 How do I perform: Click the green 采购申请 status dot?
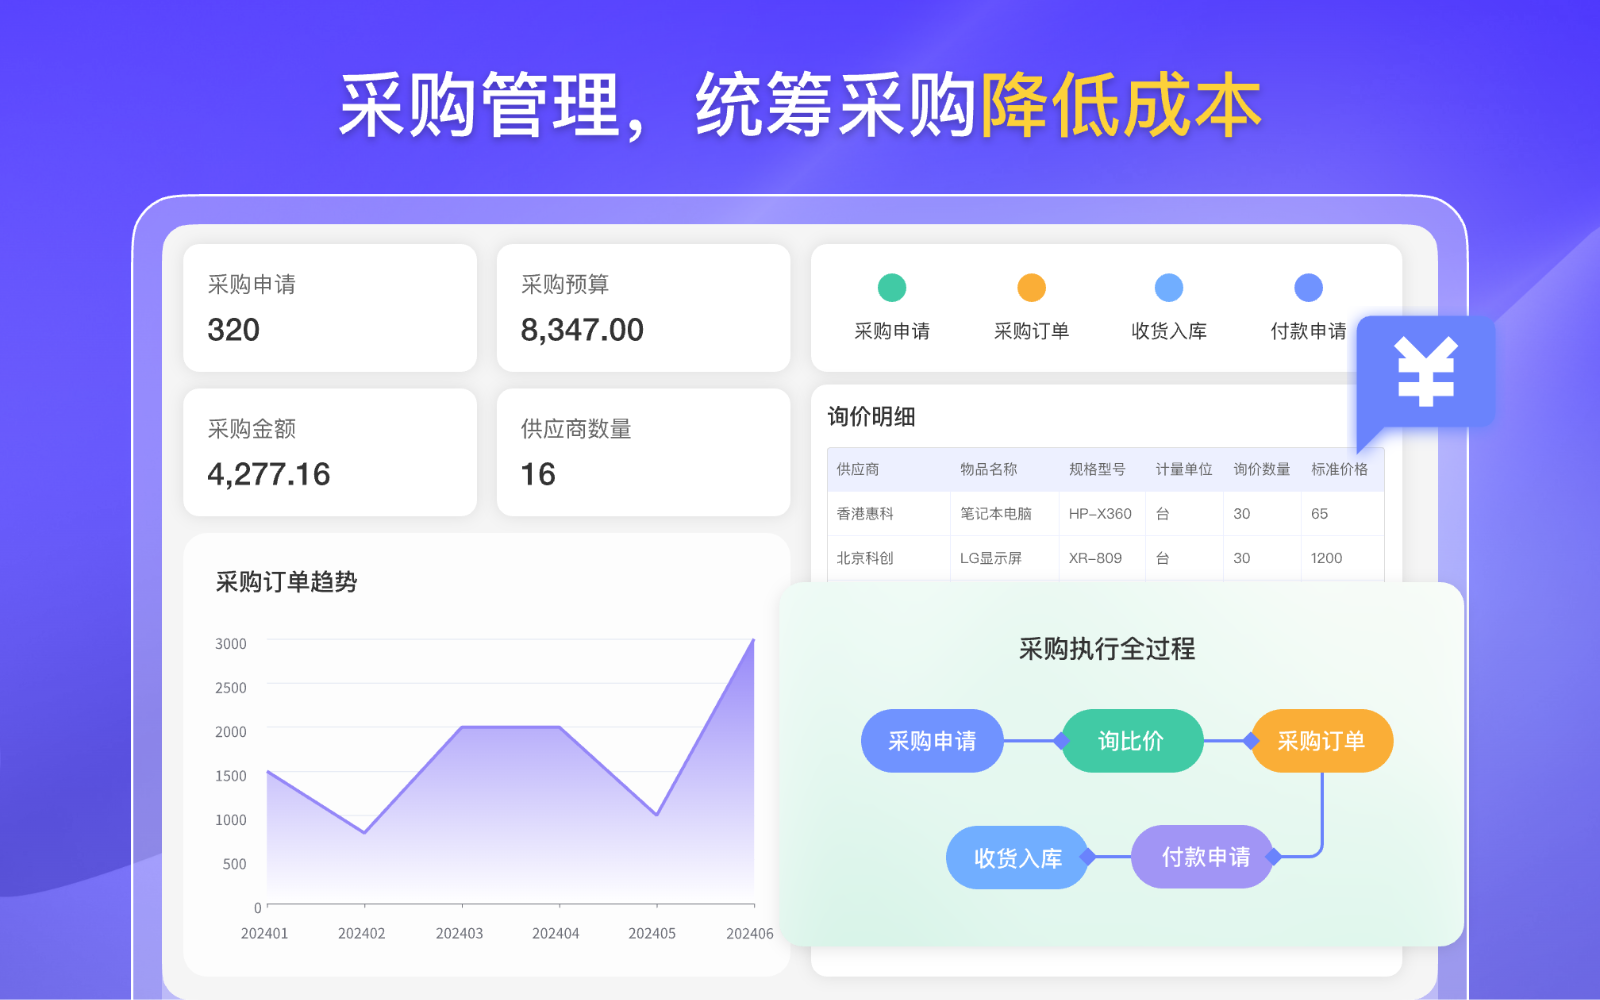891,288
